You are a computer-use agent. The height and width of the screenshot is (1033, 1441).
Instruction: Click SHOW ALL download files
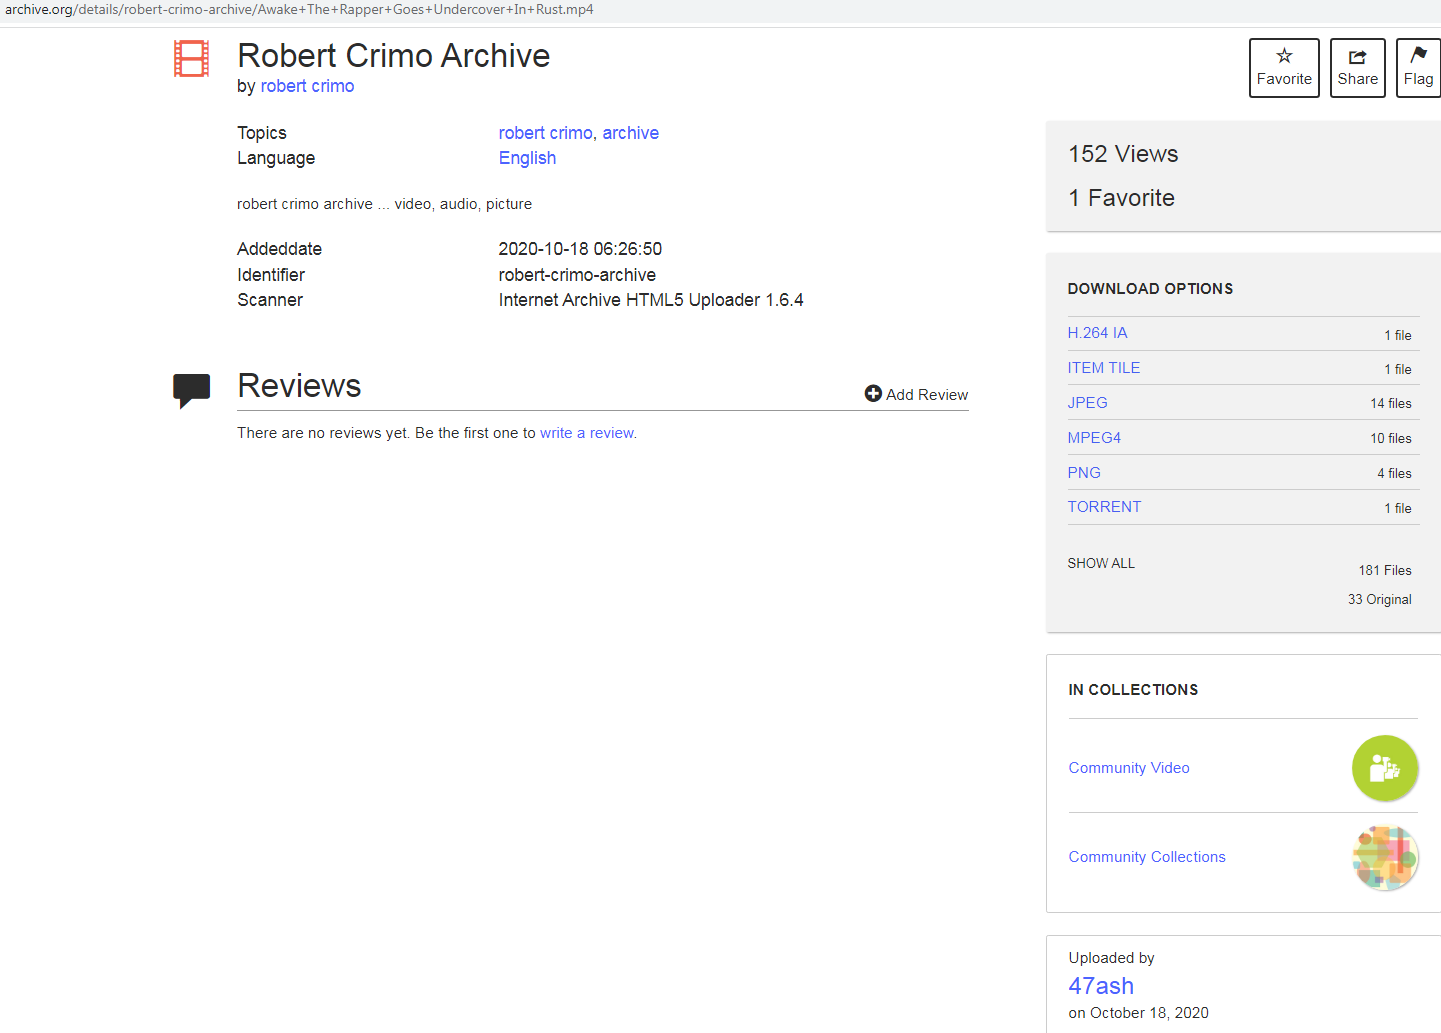(x=1101, y=563)
